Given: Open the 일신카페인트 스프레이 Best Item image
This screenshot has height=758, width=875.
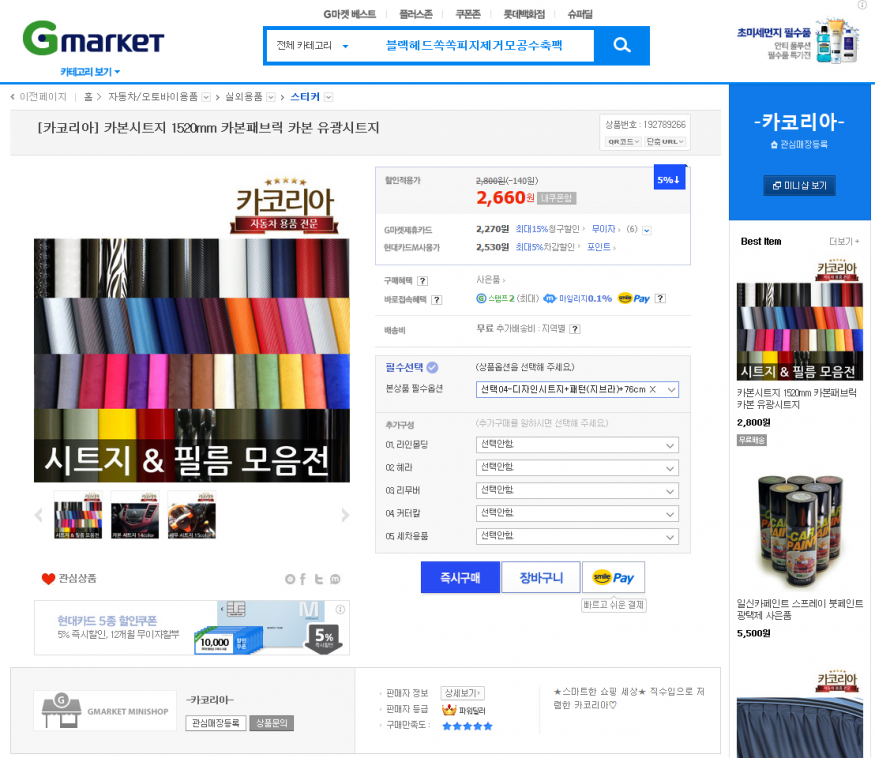Looking at the screenshot, I should click(800, 530).
